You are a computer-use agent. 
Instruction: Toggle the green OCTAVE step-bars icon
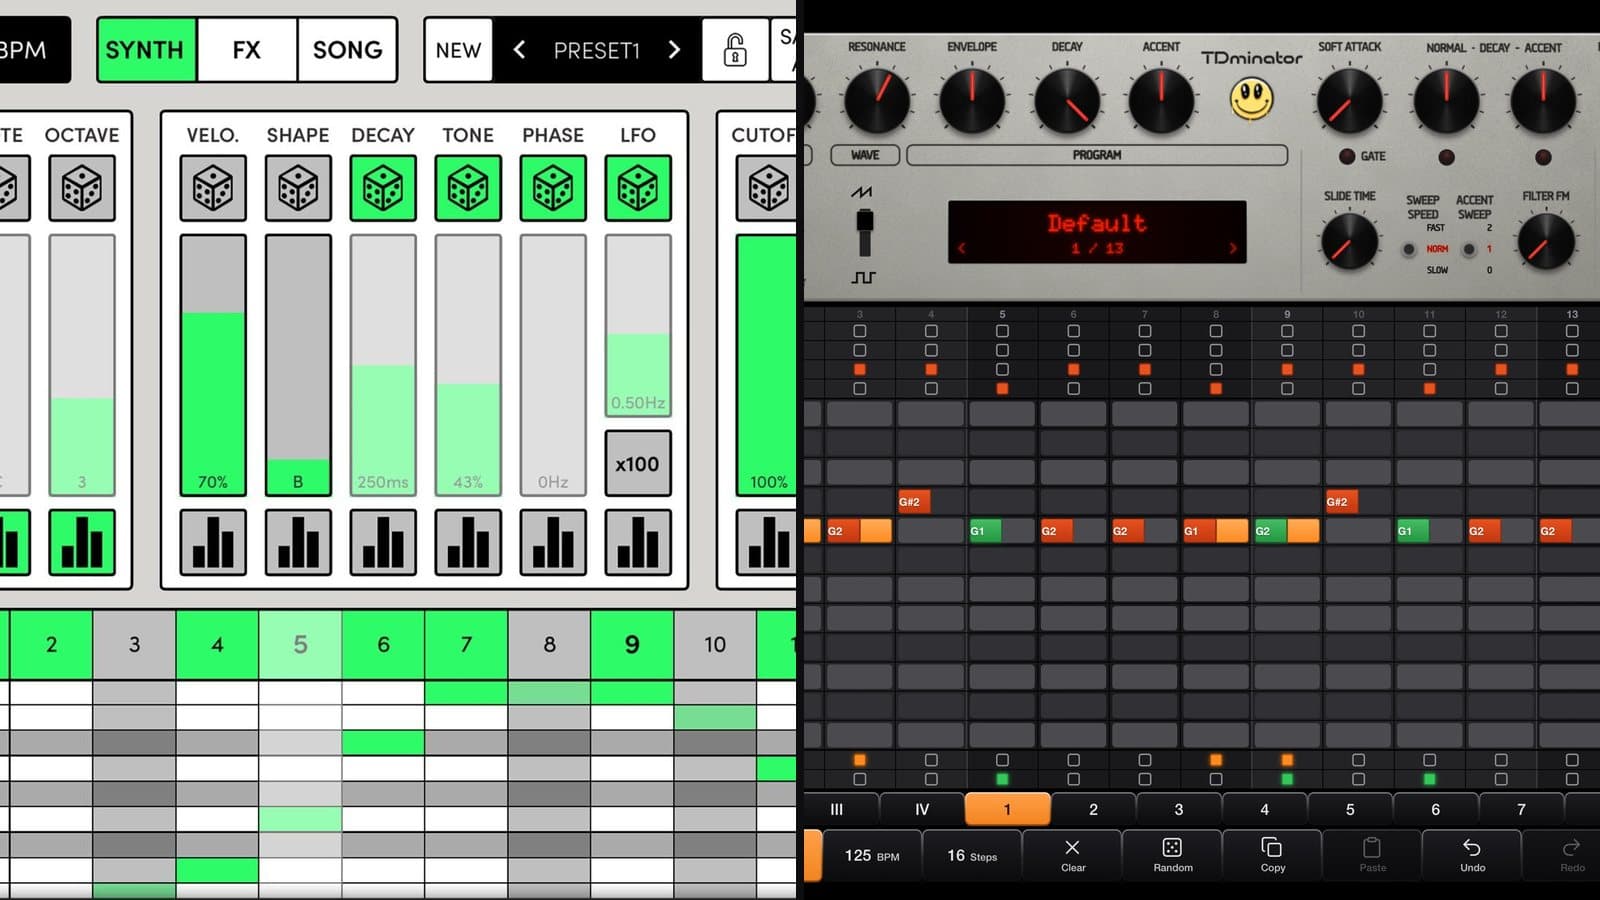click(82, 543)
